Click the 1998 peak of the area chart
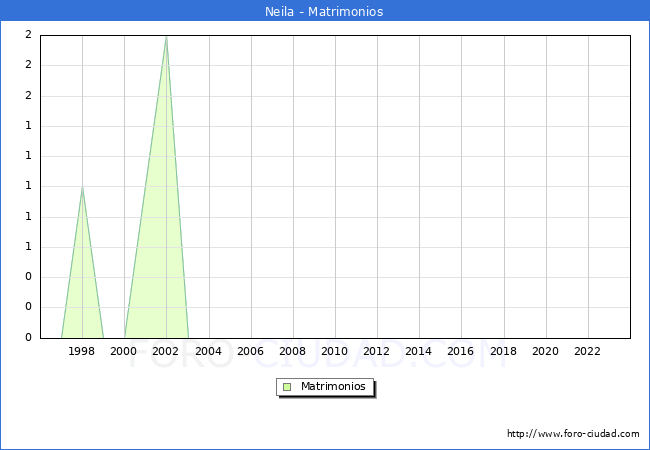The height and width of the screenshot is (450, 650). (82, 188)
